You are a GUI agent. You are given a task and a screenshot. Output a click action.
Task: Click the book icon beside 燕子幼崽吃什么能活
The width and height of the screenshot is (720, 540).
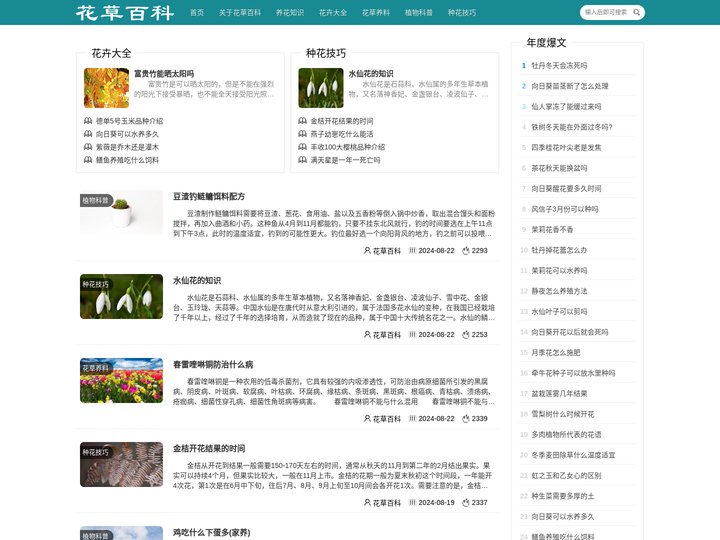coord(303,134)
